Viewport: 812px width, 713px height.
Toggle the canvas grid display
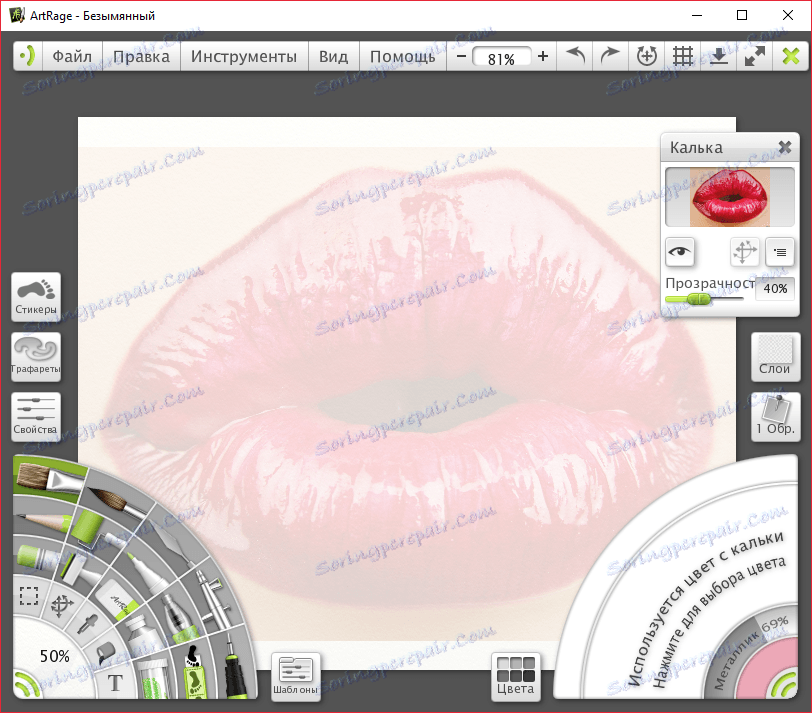[683, 56]
